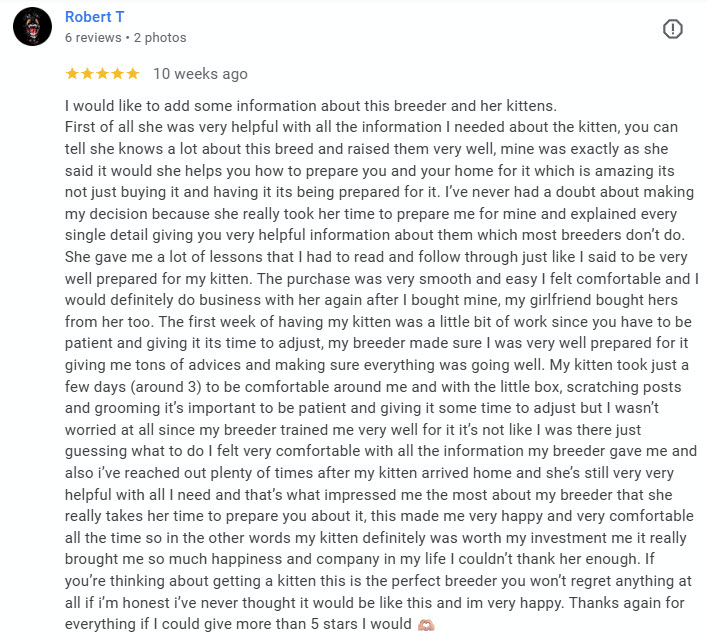Click the opening line "I would like to add"
707x640 pixels.
(x=130, y=106)
